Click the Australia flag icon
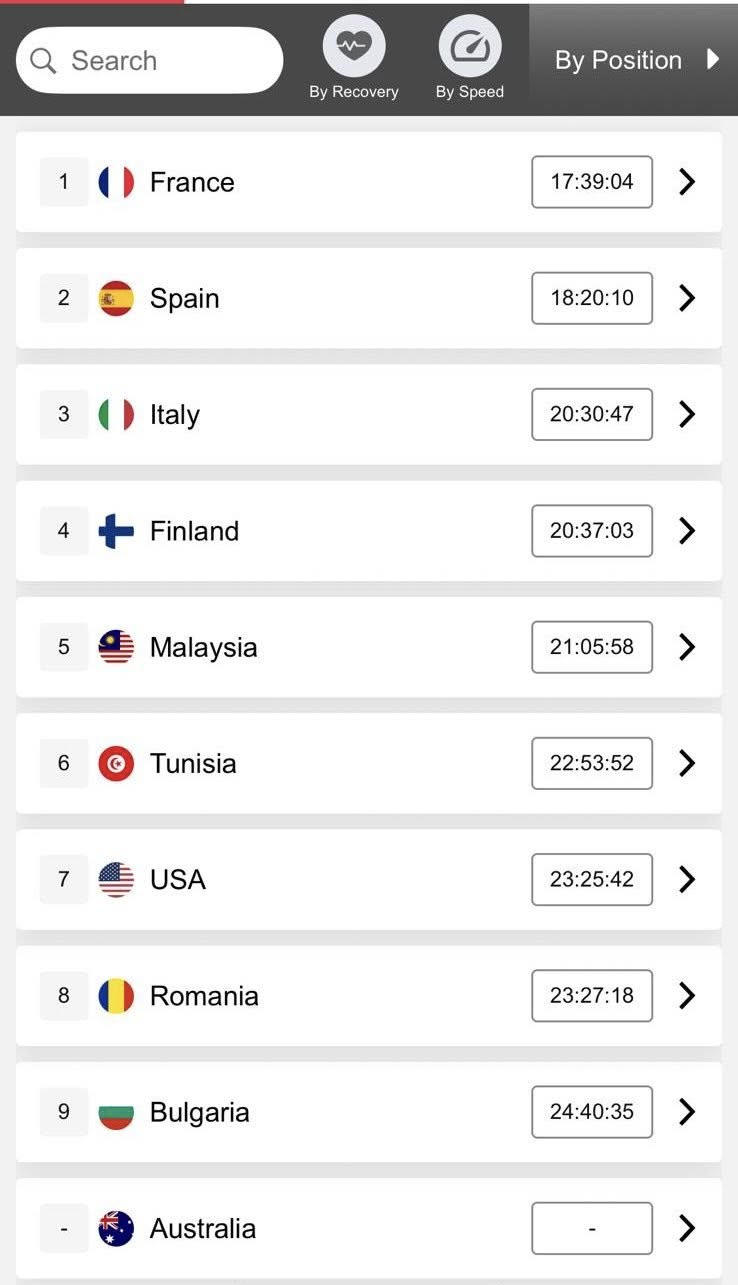Image resolution: width=738 pixels, height=1285 pixels. (116, 1228)
